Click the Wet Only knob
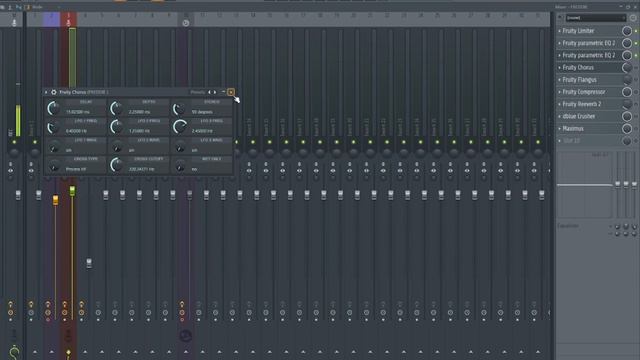 click(179, 165)
